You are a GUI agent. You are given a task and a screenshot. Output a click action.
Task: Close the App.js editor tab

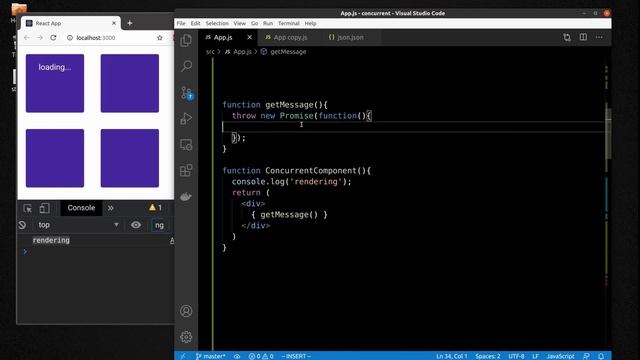pyautogui.click(x=249, y=37)
